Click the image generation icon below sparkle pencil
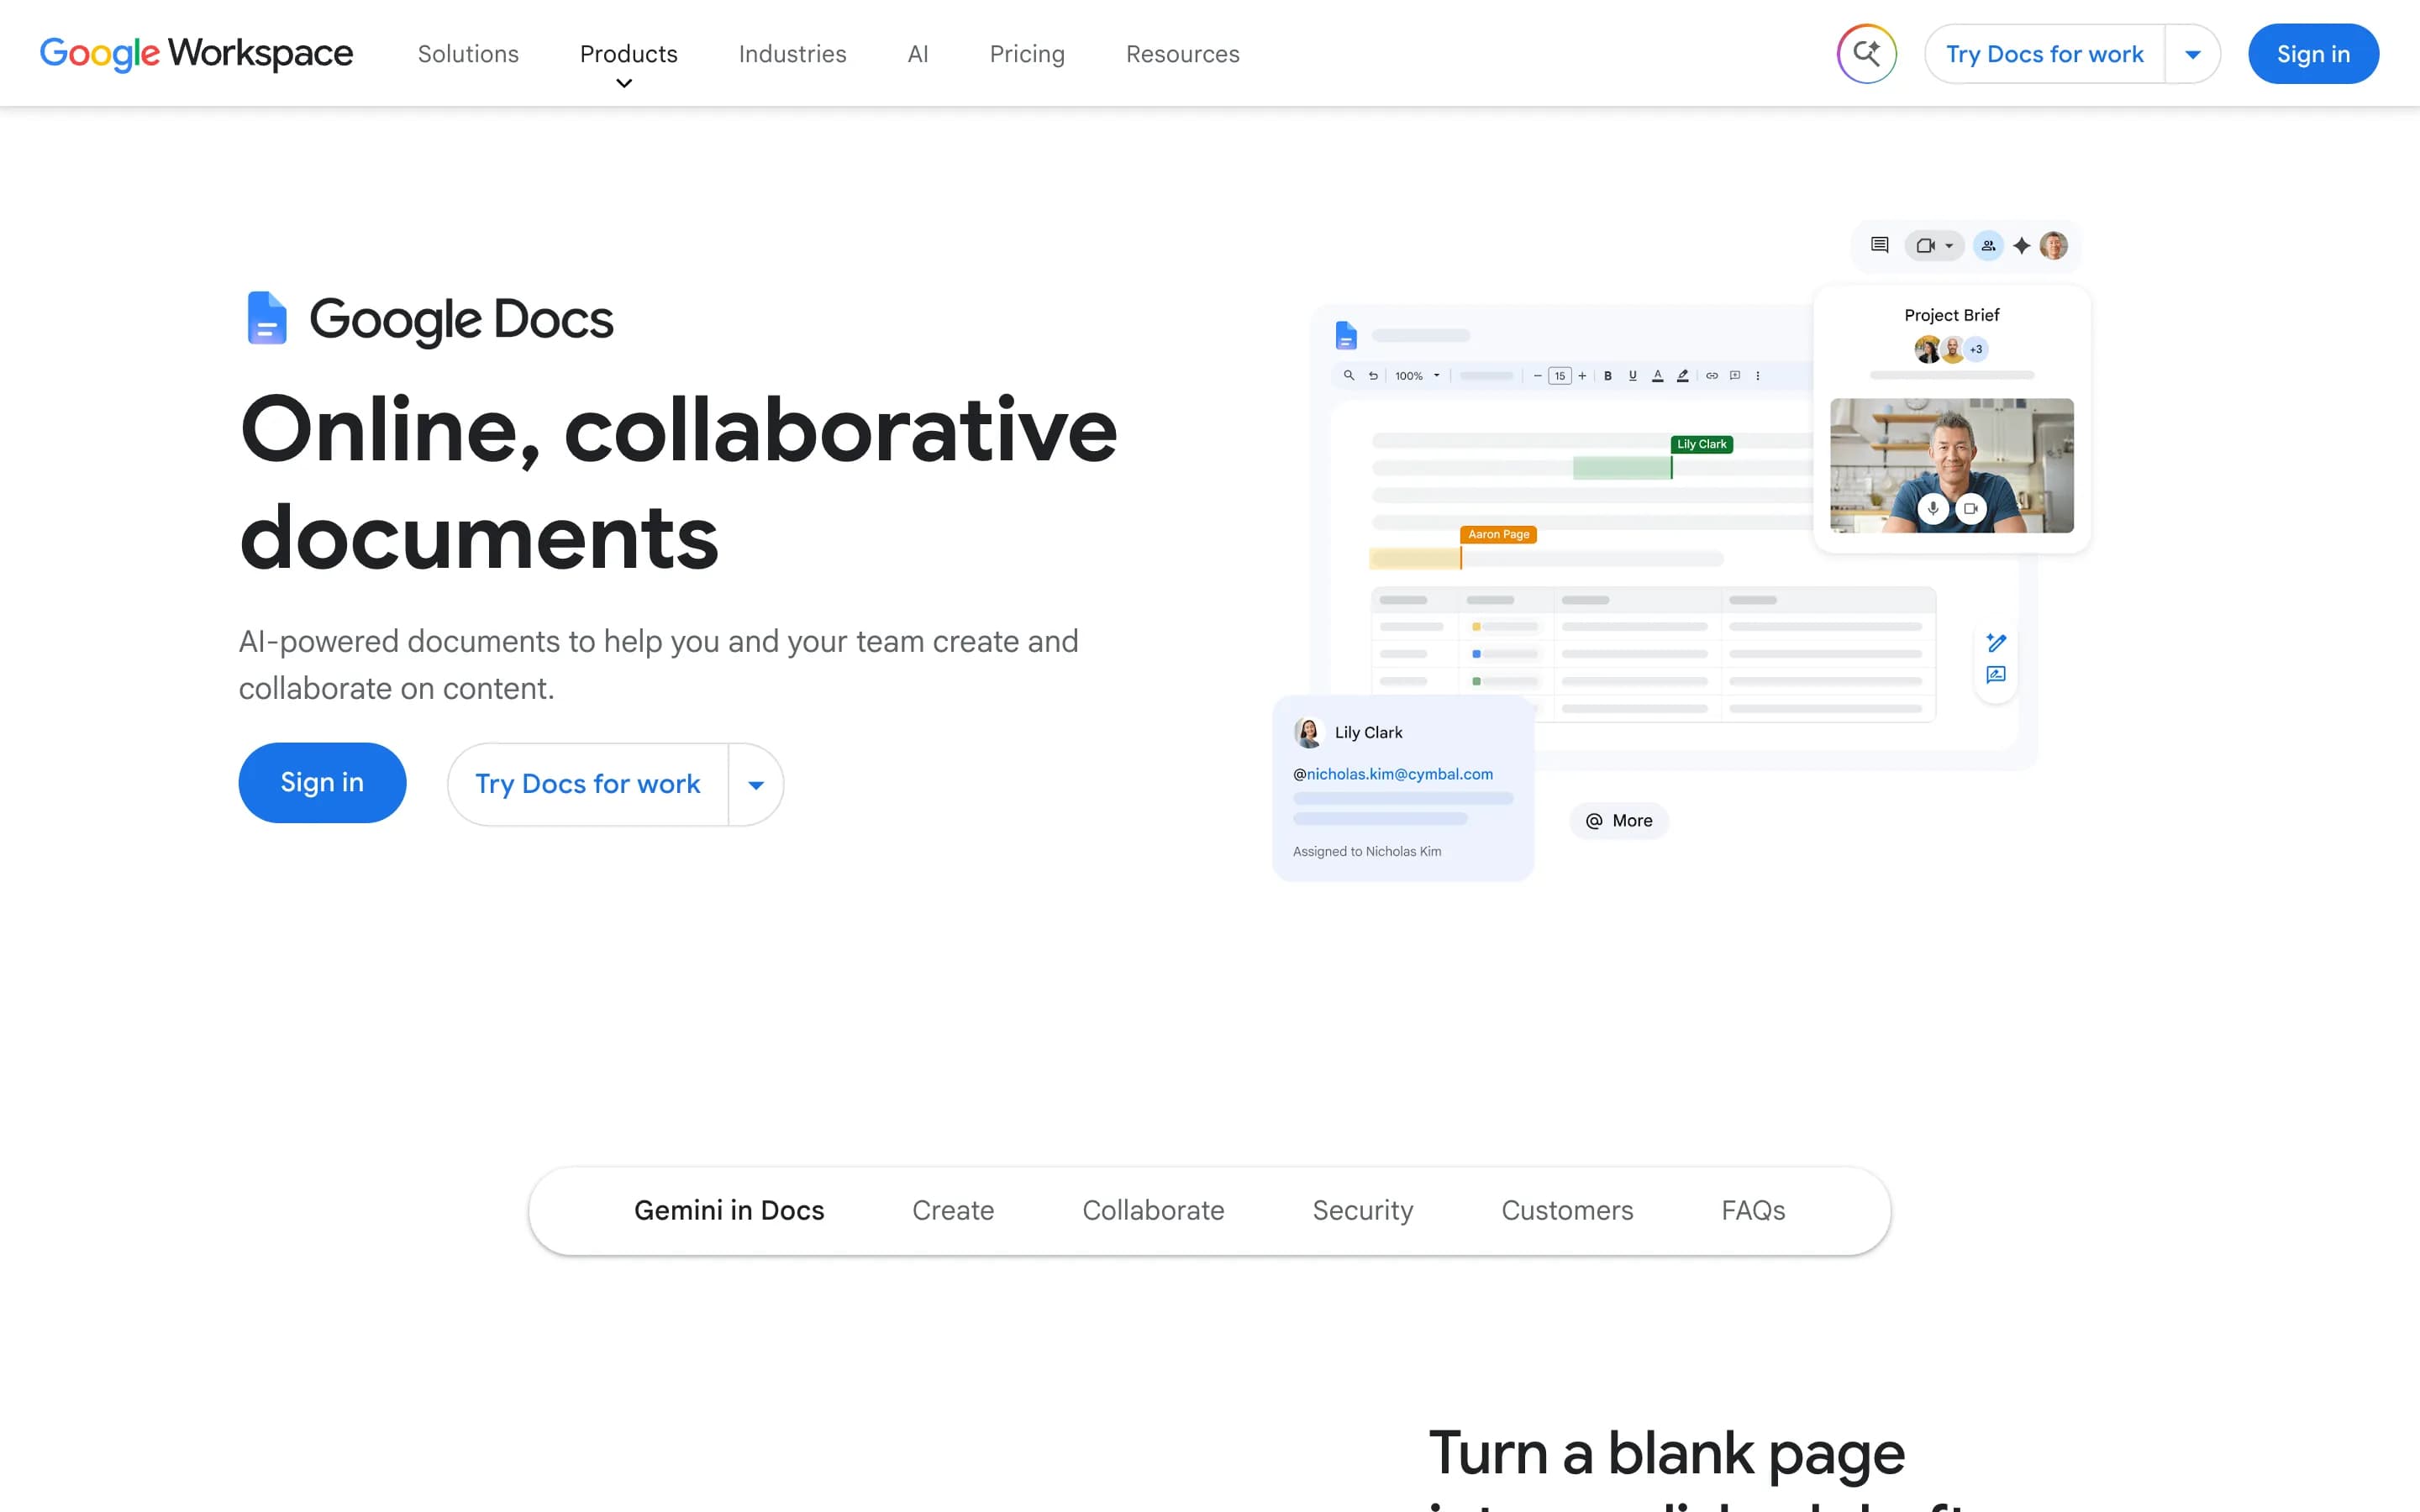 1996,675
